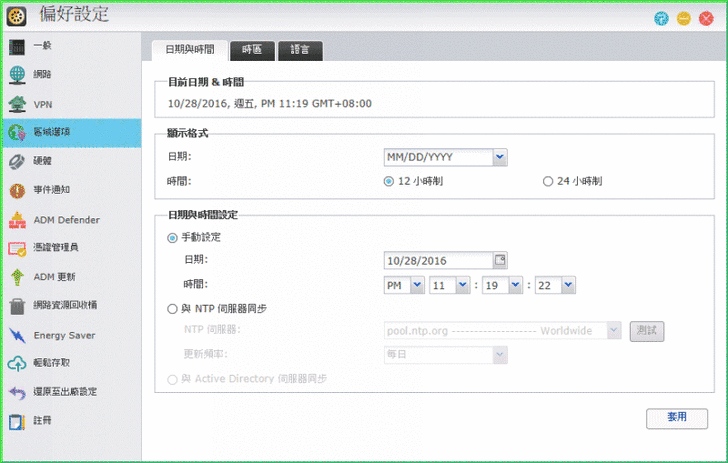
Task: Open the VPN icon in sidebar
Action: [17, 104]
